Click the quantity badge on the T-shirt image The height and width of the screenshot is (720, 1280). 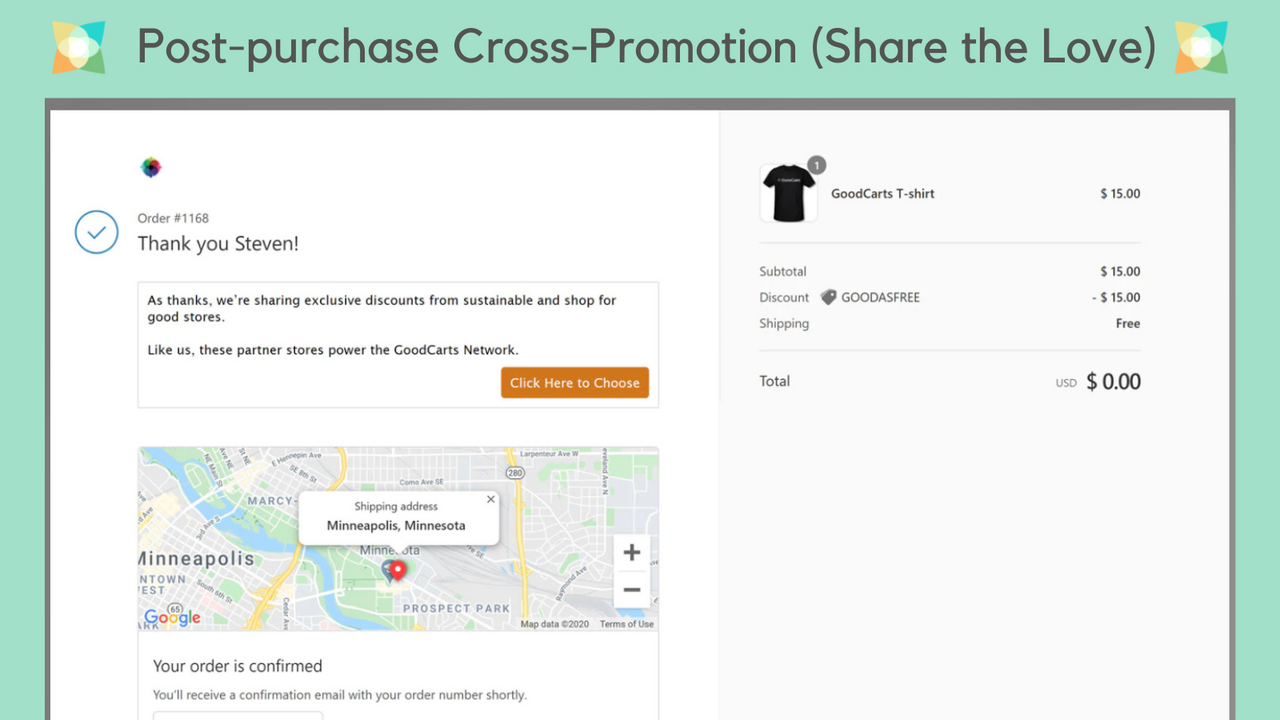tap(816, 165)
